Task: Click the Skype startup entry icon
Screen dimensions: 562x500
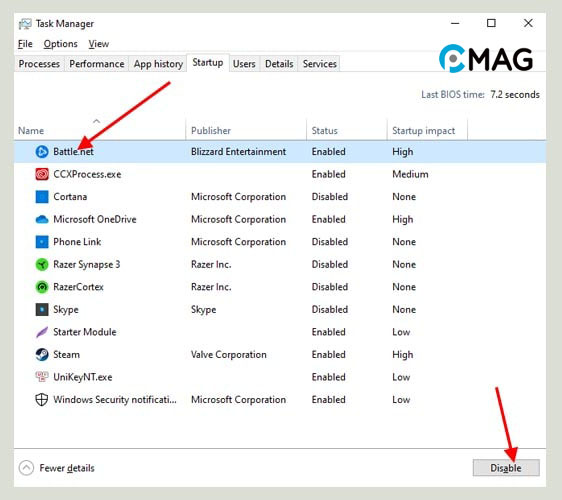Action: coord(42,310)
